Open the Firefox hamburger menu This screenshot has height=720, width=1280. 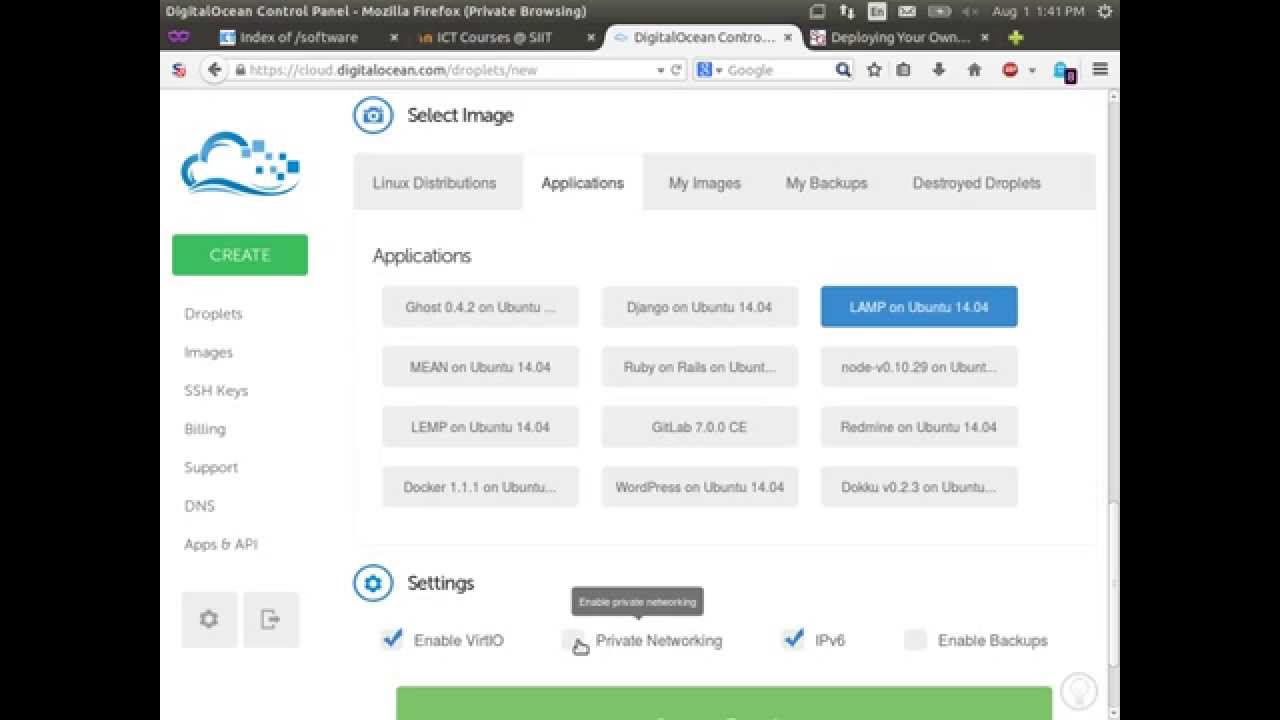(x=1100, y=70)
